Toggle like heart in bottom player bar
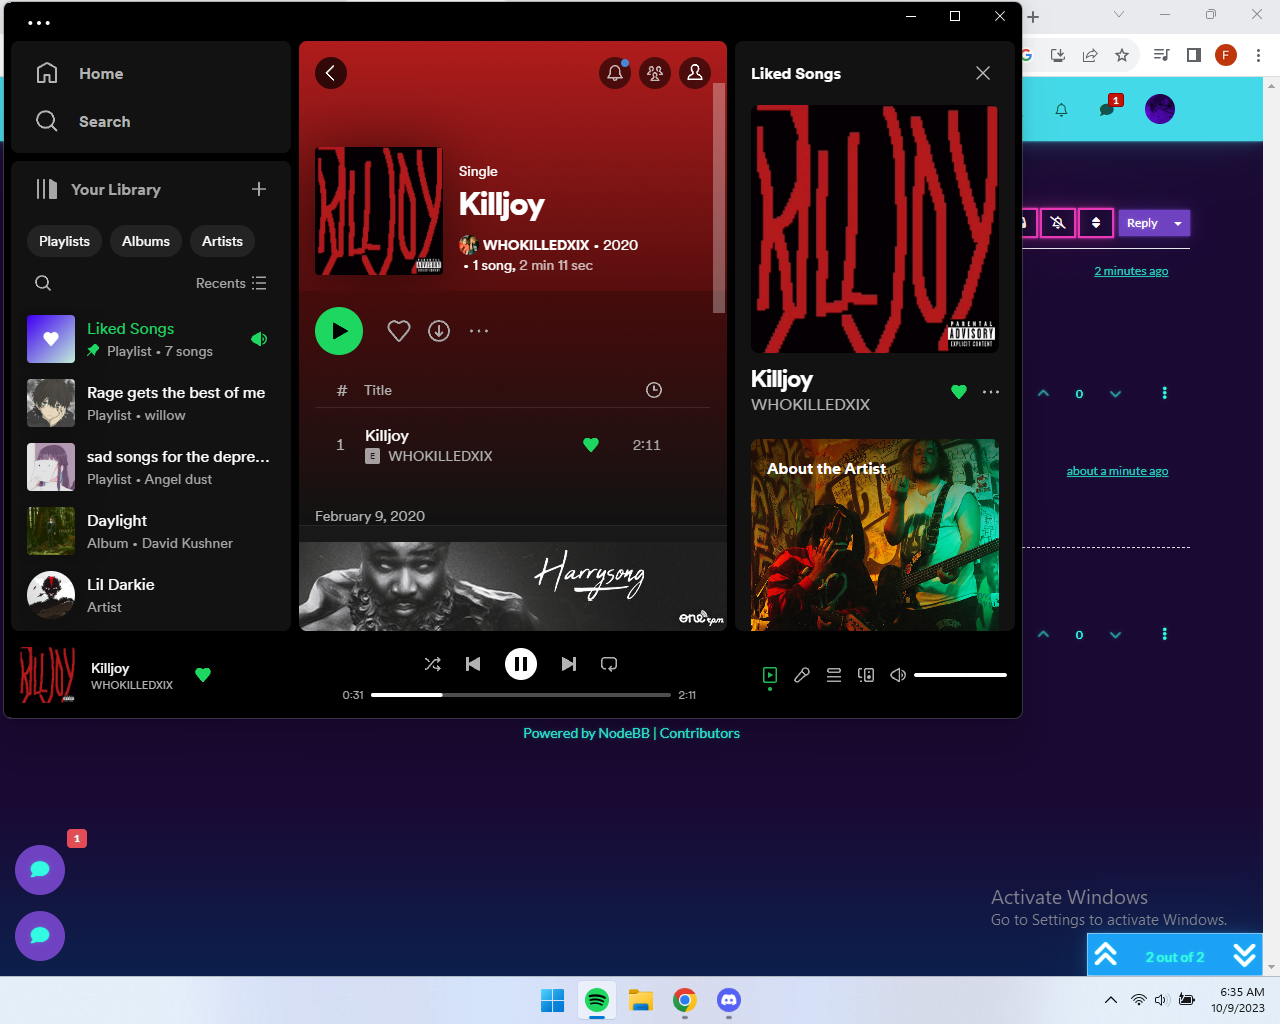Screen dimensions: 1280x1024 point(203,675)
